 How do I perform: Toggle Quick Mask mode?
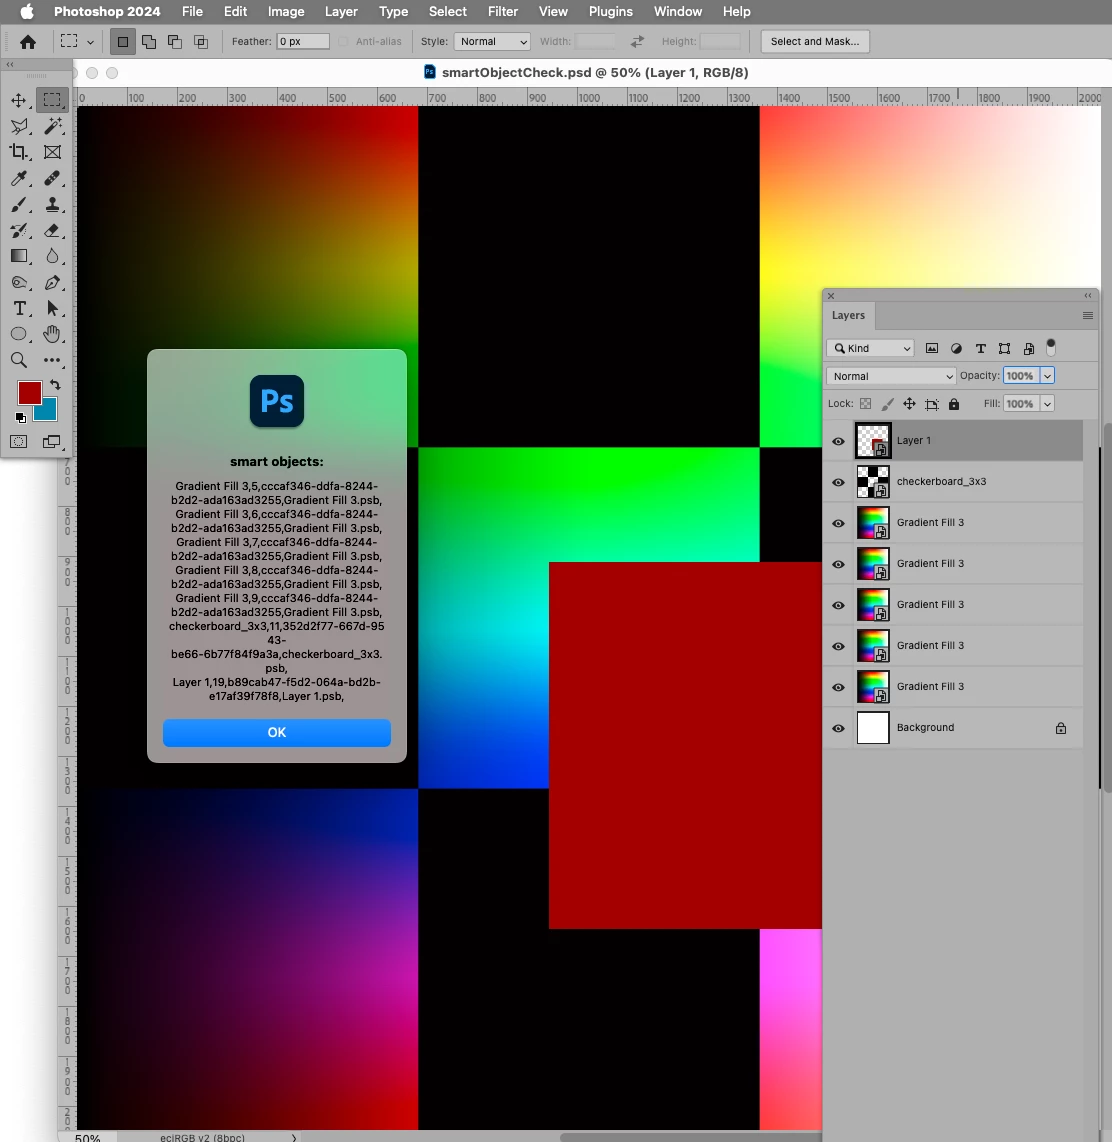19,442
